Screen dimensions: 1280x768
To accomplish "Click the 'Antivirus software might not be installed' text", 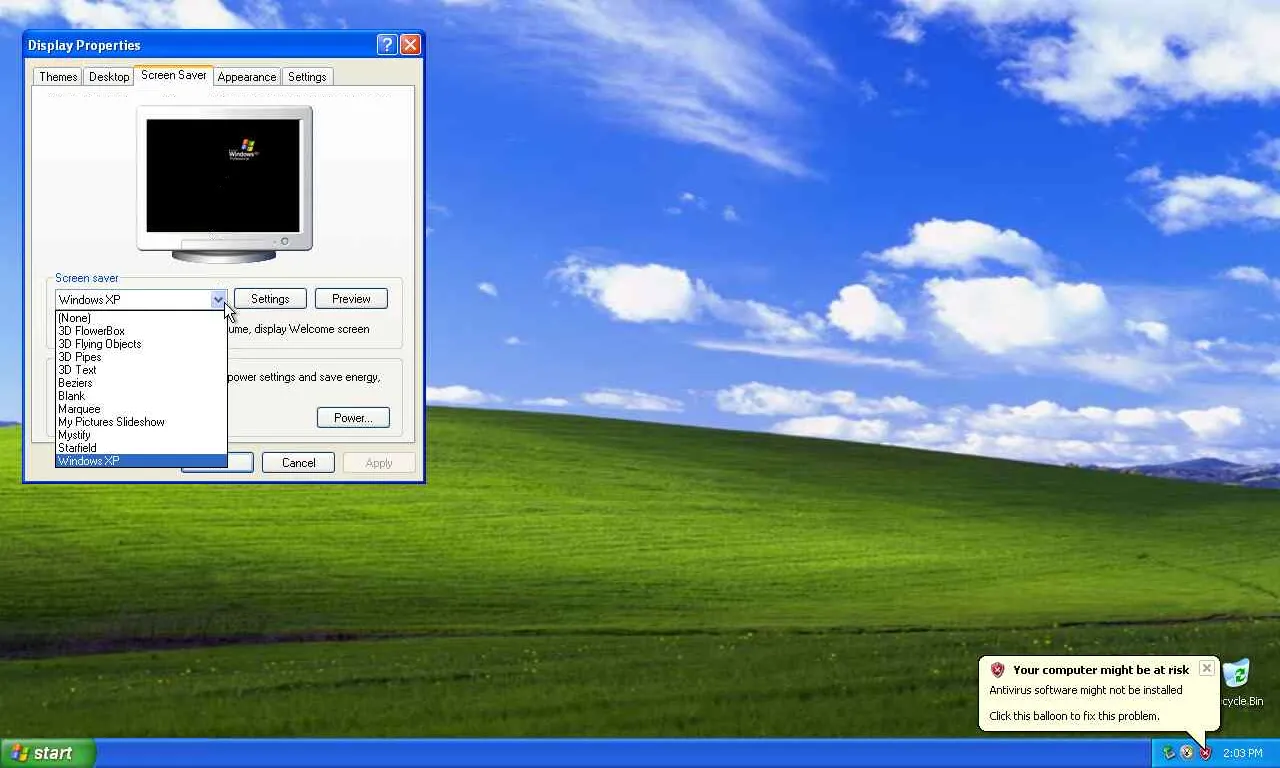I will 1086,690.
